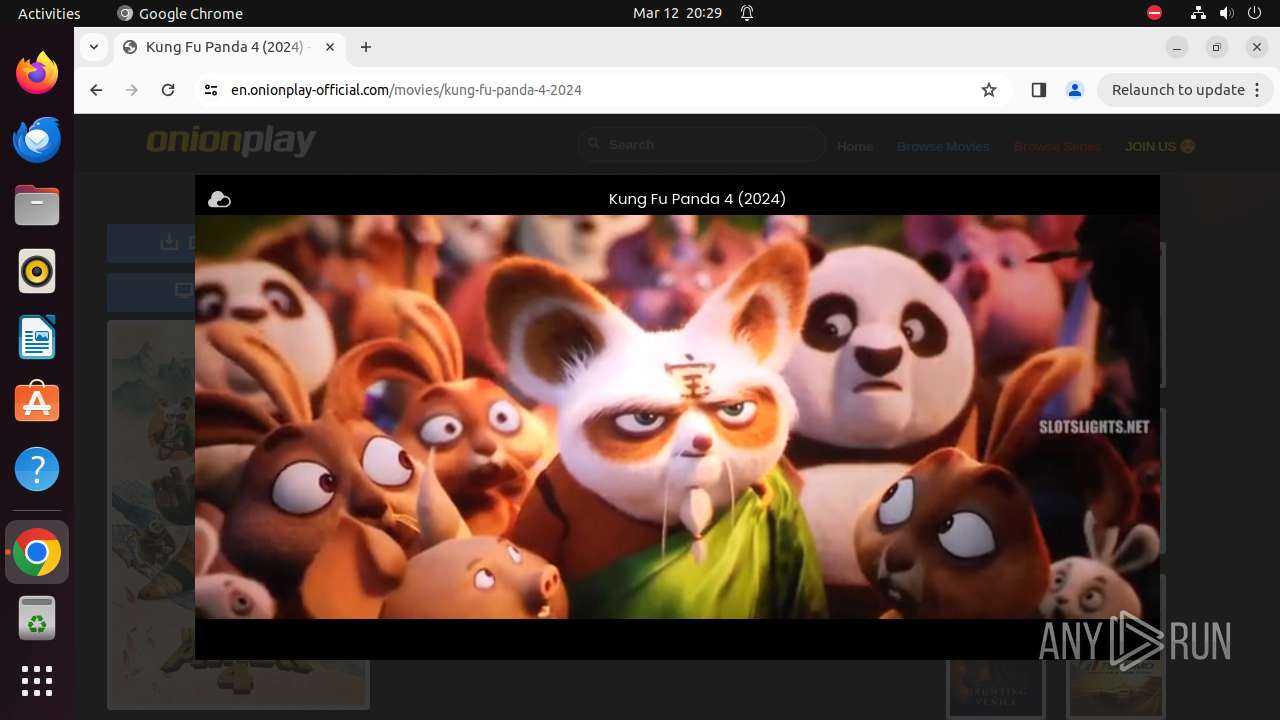The image size is (1280, 720).
Task: Open the Trash from the dock
Action: coord(37,619)
